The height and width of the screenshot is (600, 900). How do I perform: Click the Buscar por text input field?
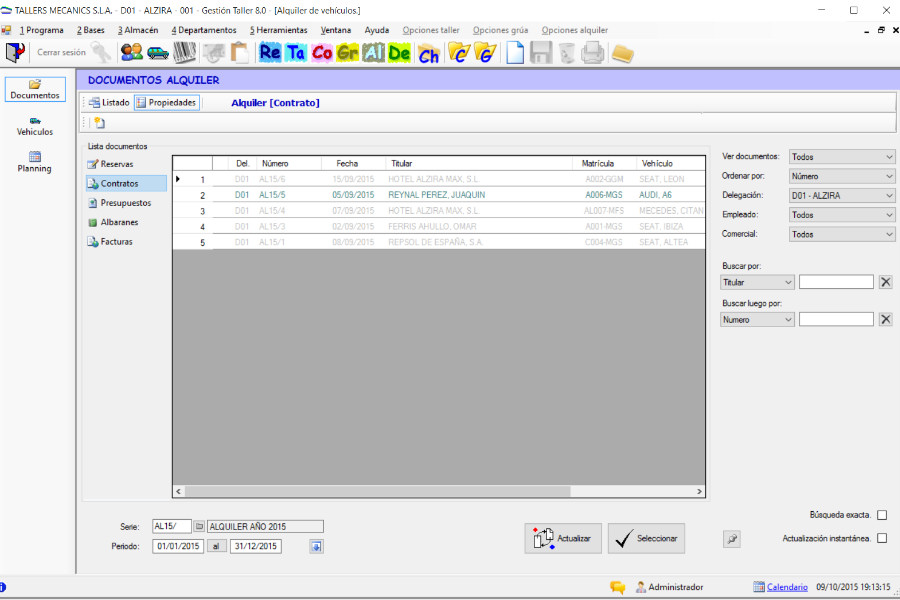tap(836, 282)
